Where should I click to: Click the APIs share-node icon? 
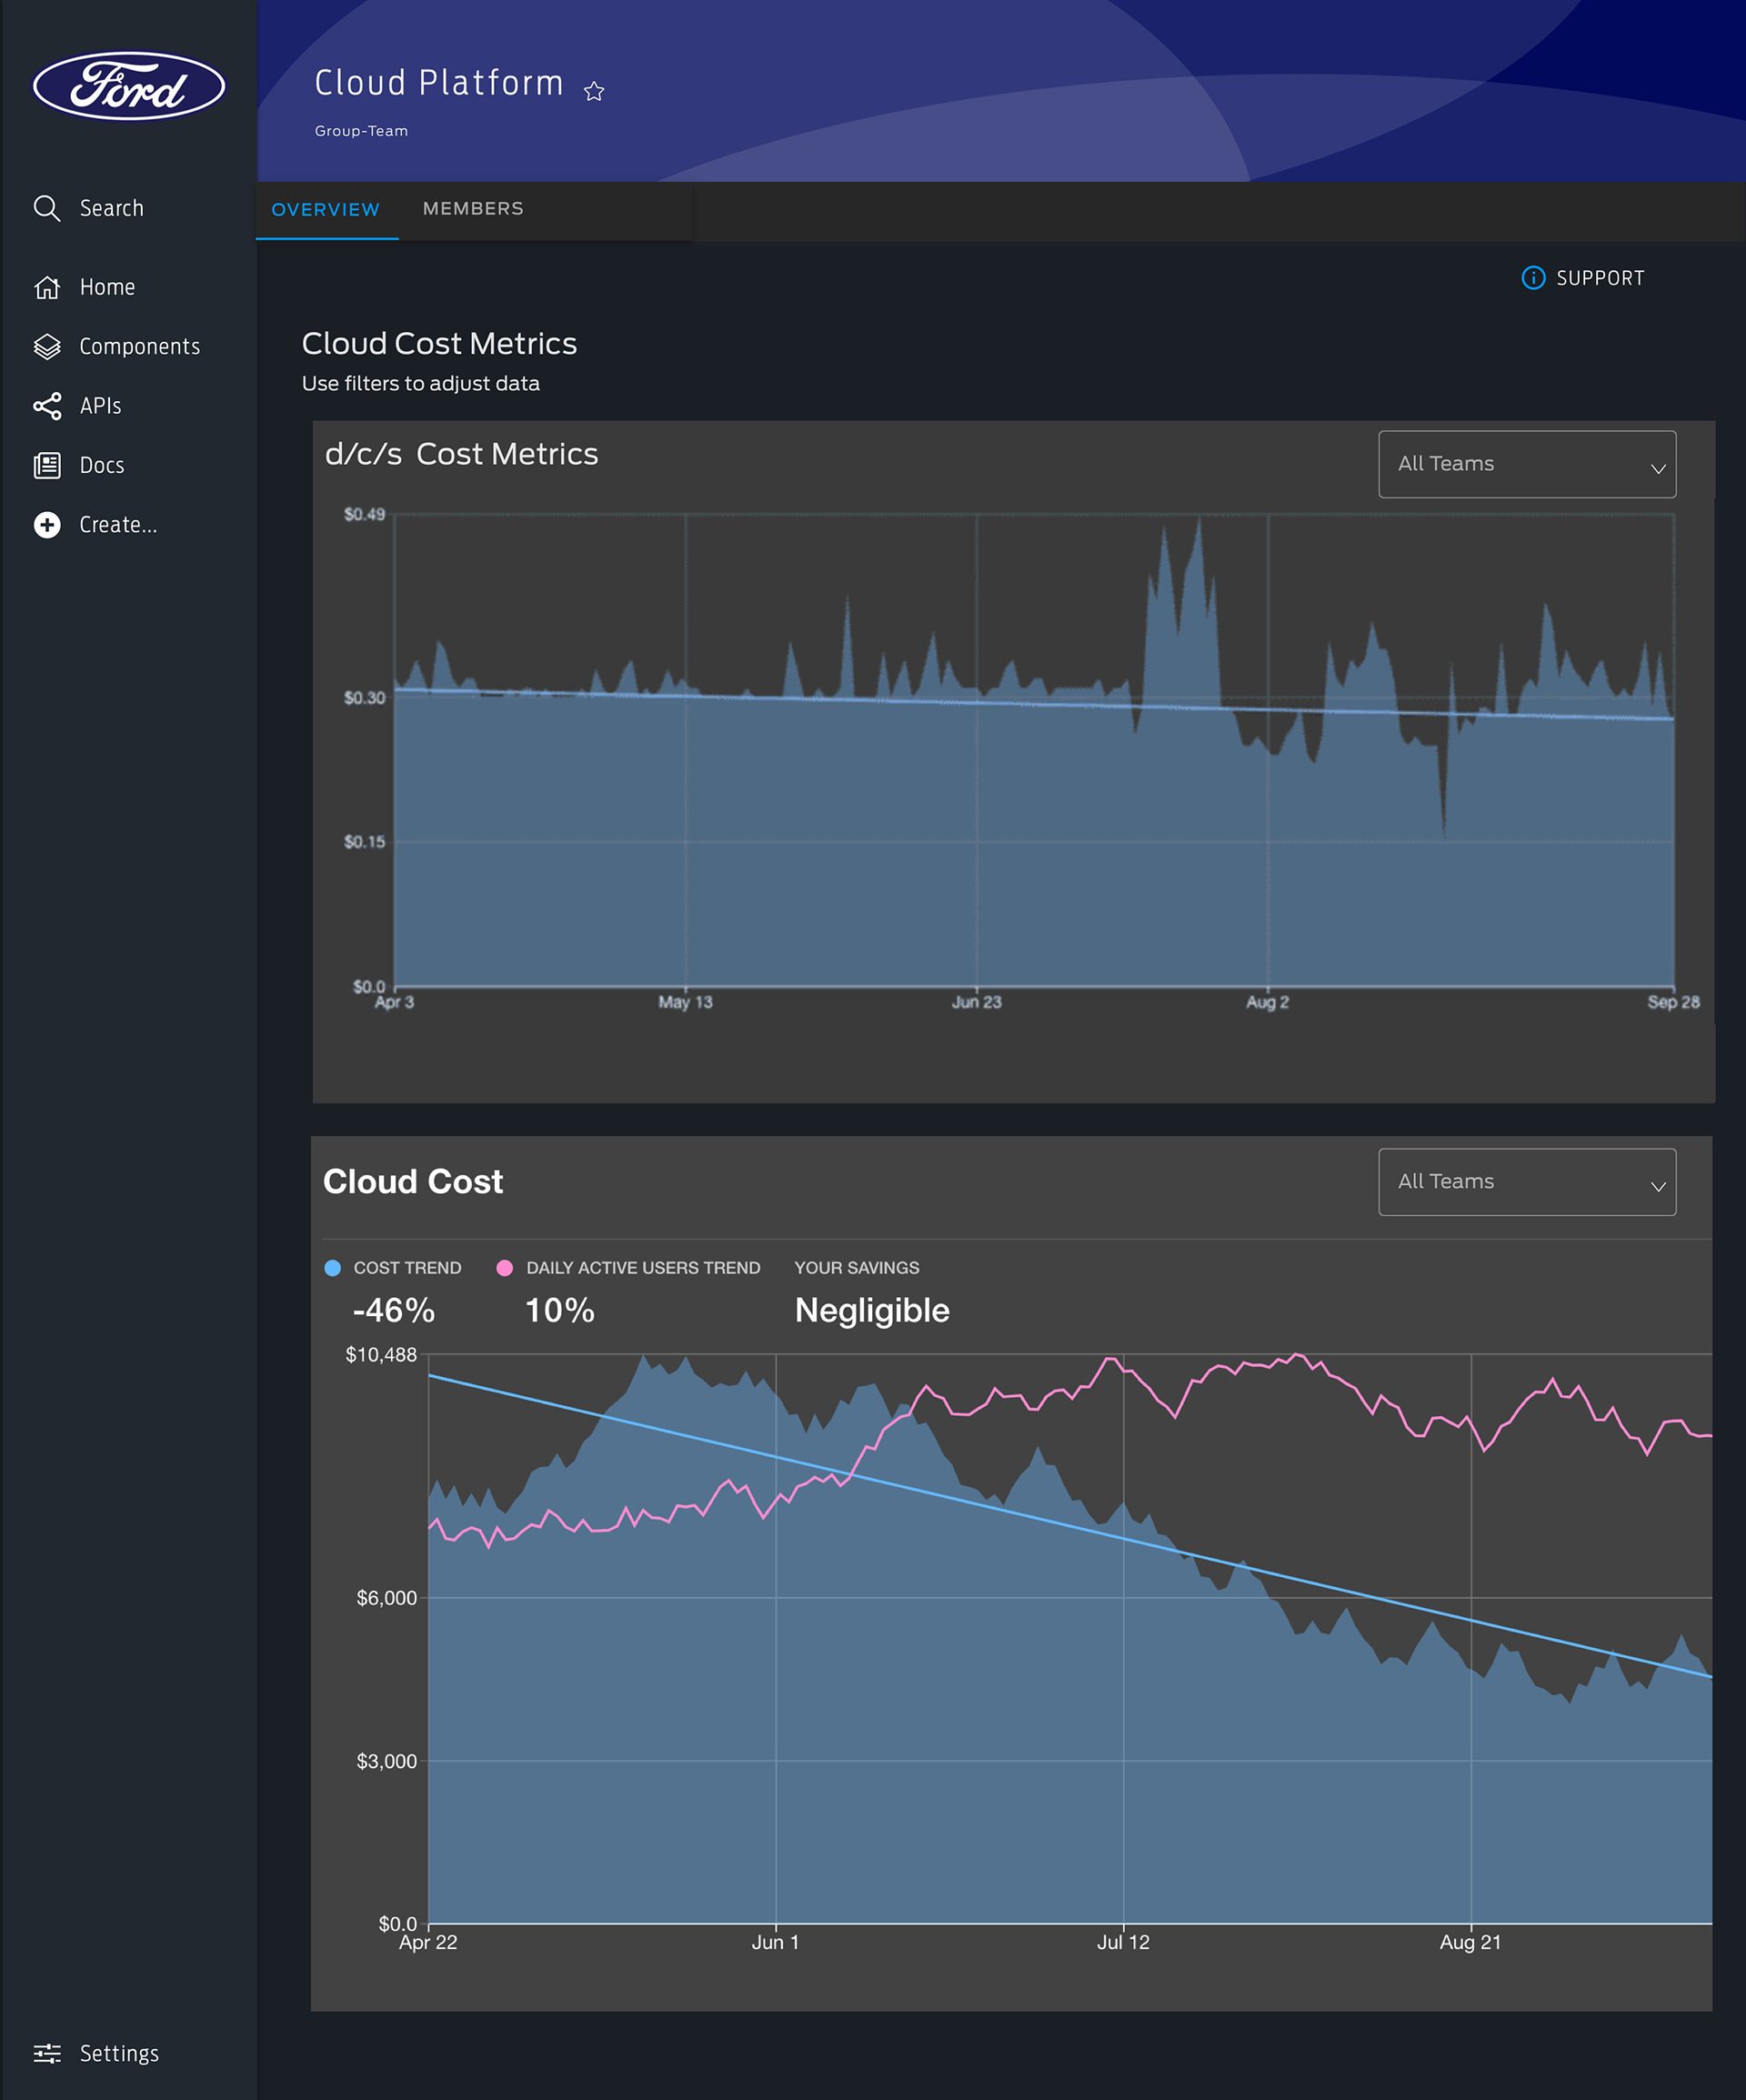[47, 406]
